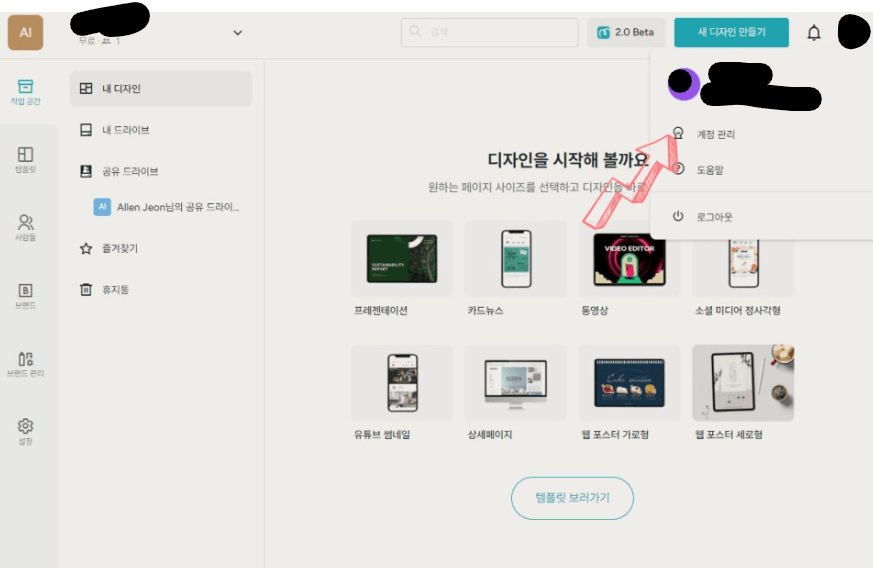
Task: Open 휴지통 trash folder
Action: [x=160, y=289]
